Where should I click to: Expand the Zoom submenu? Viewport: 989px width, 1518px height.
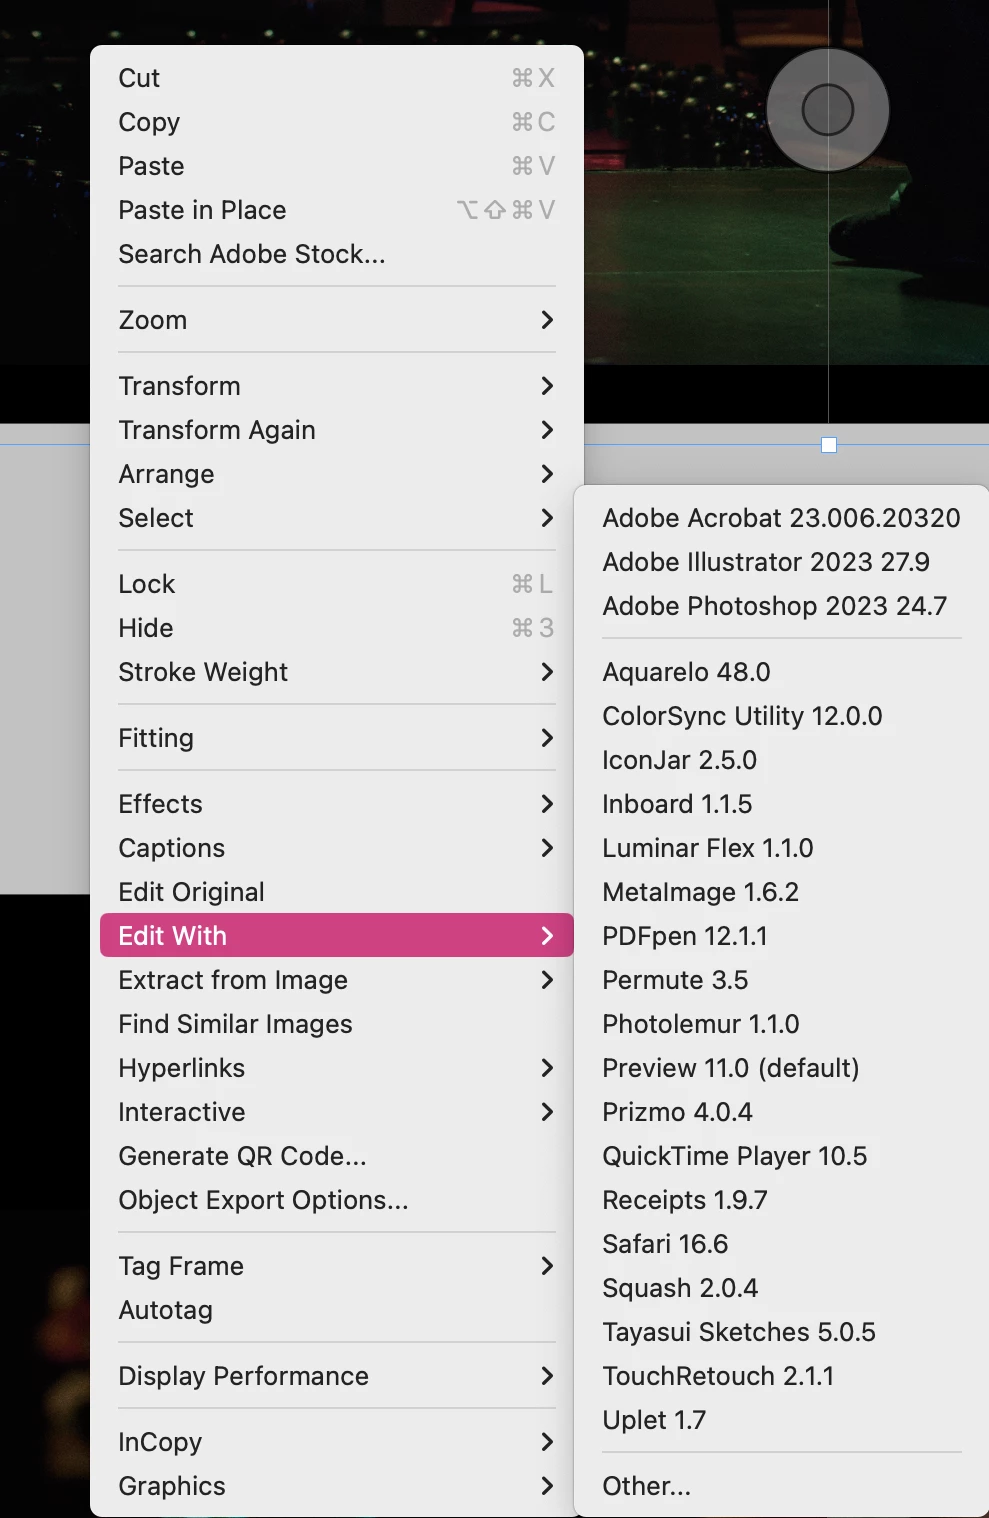pyautogui.click(x=337, y=320)
